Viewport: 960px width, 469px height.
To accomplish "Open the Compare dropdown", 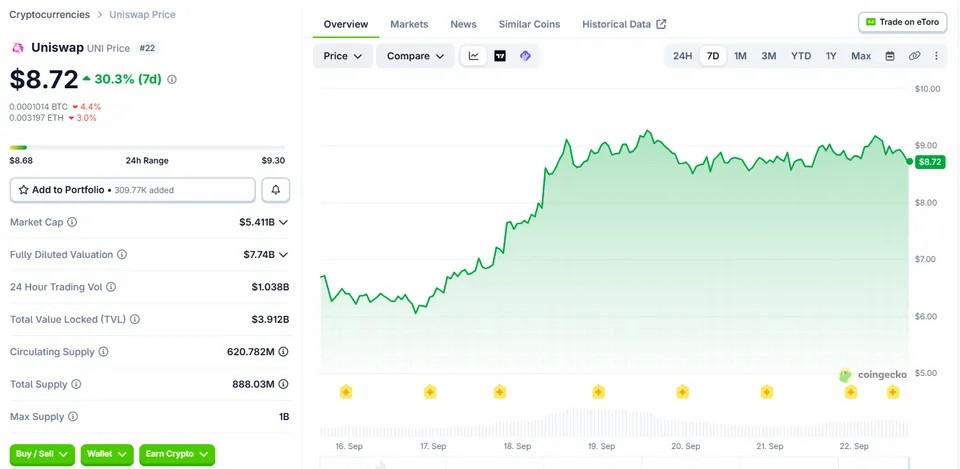I will click(415, 56).
